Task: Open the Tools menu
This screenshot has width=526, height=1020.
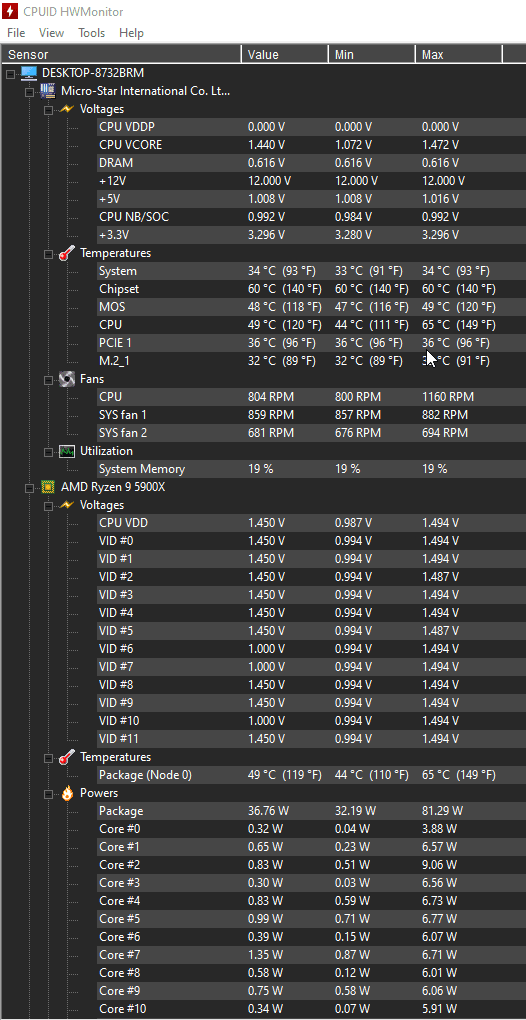Action: pos(92,33)
